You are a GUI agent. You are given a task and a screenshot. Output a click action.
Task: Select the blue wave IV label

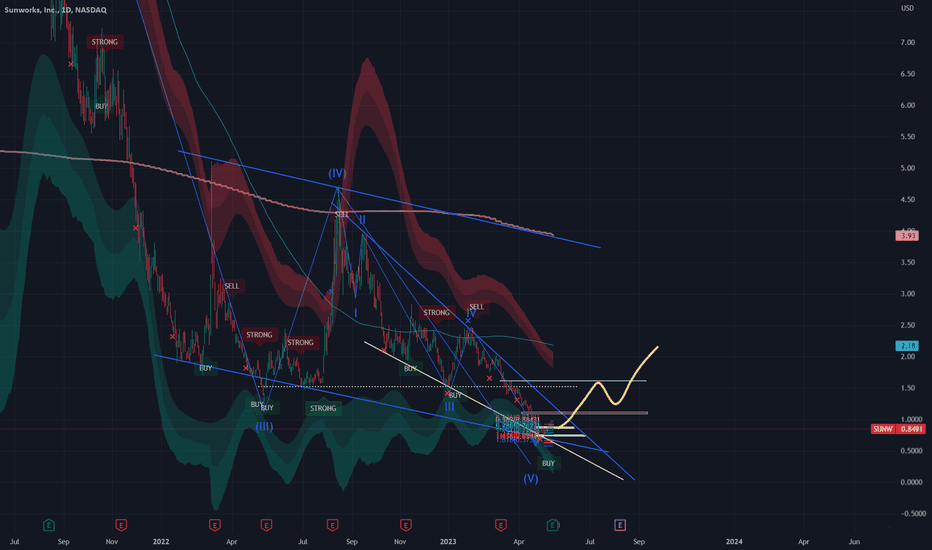tap(471, 313)
